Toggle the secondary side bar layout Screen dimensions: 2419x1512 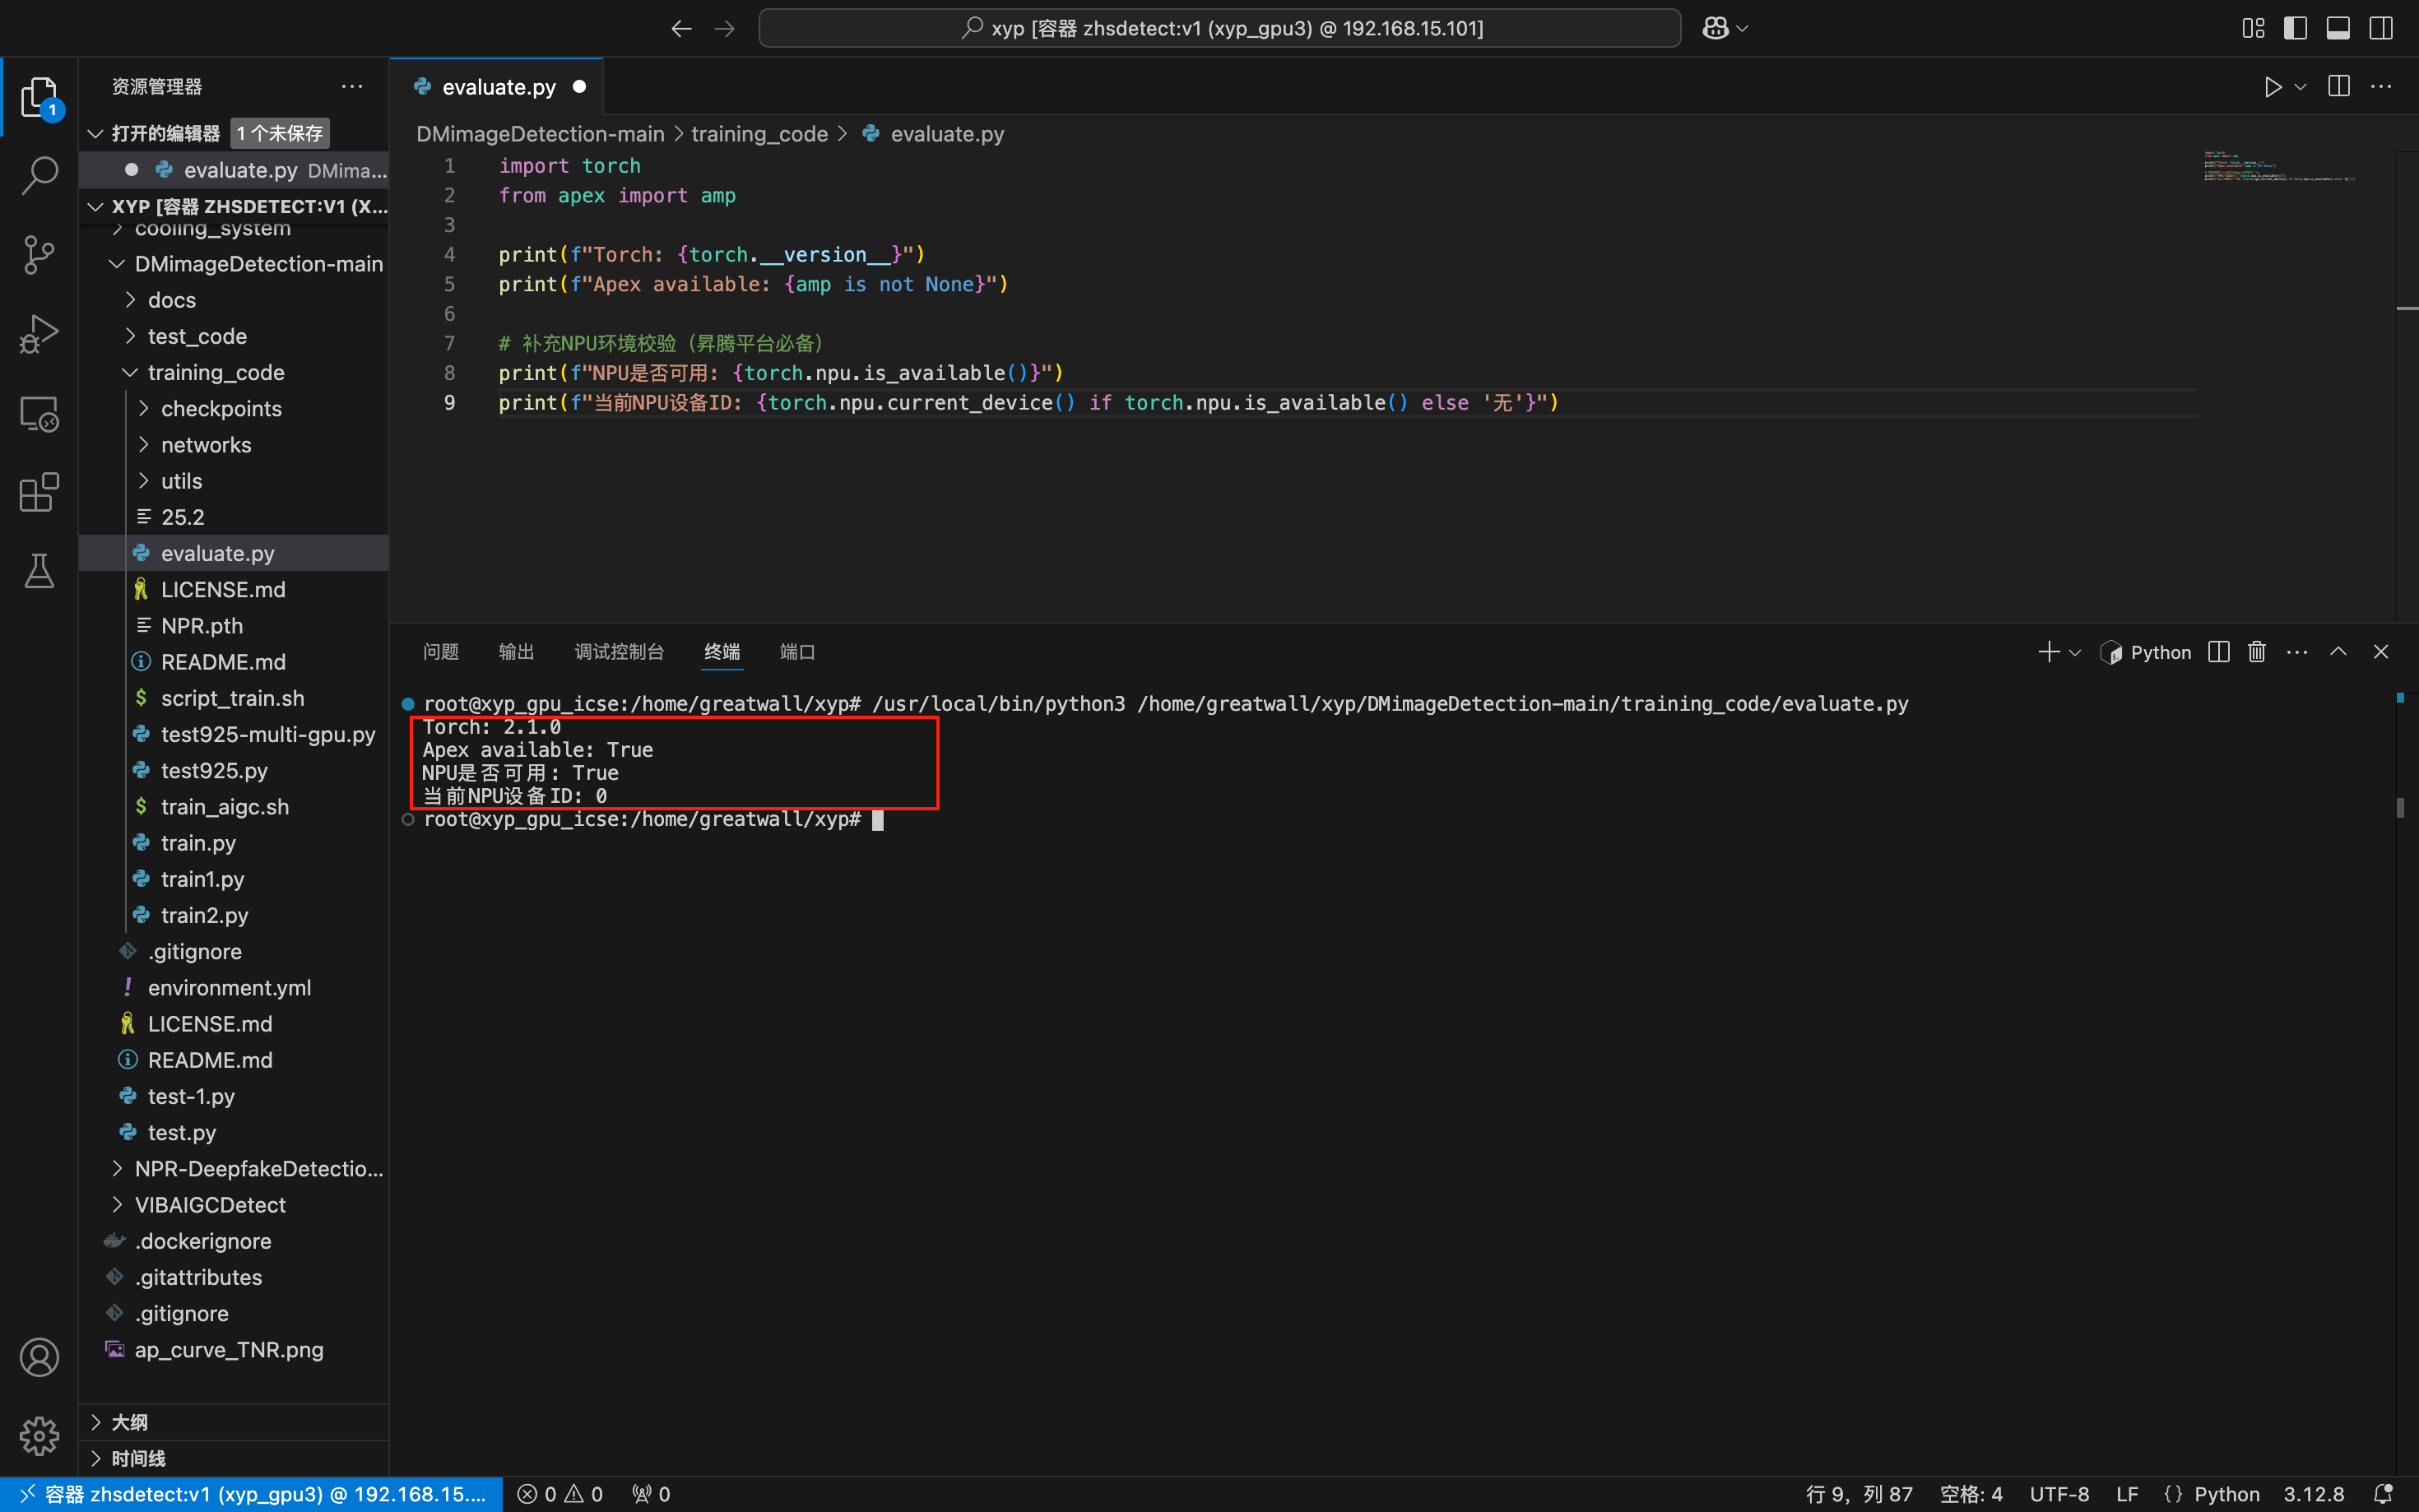[x=2381, y=28]
